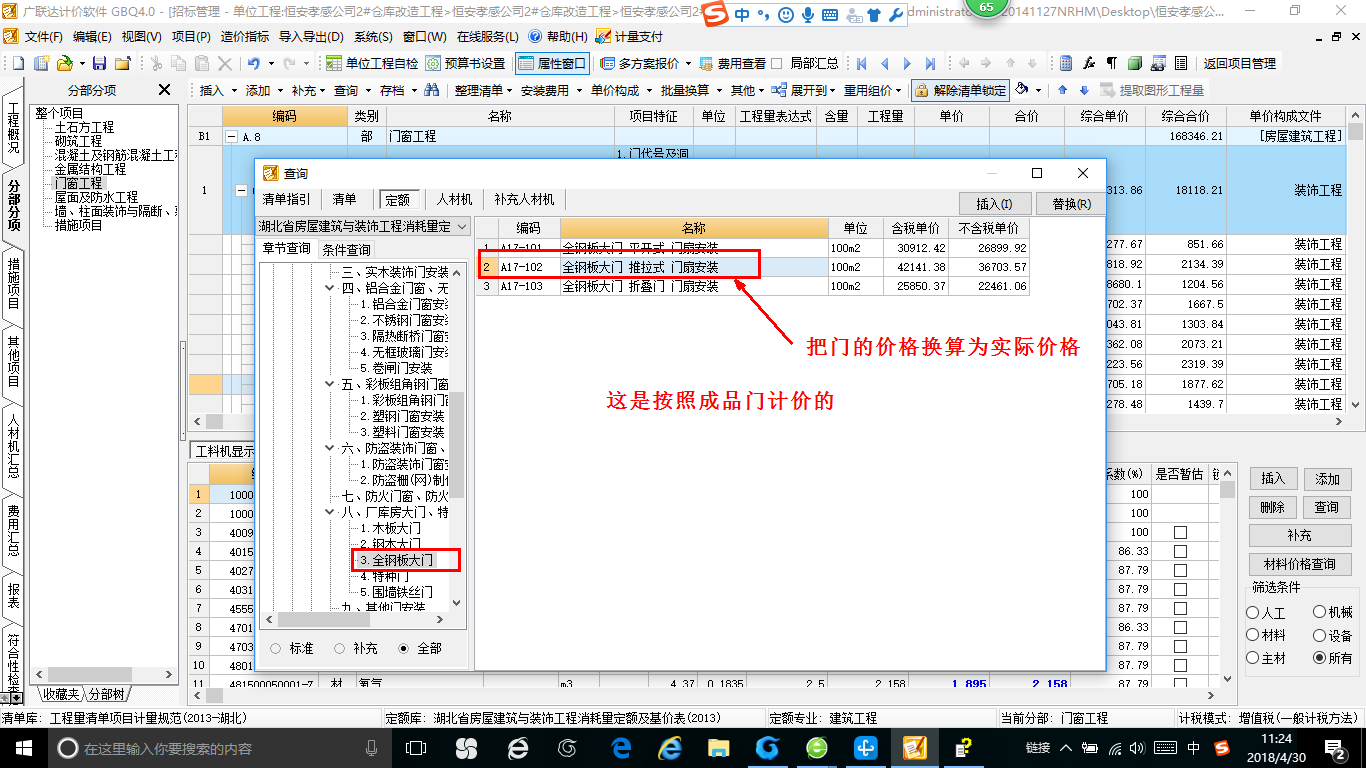
Task: Collapse 八、厂库房大门 tree node
Action: point(332,512)
